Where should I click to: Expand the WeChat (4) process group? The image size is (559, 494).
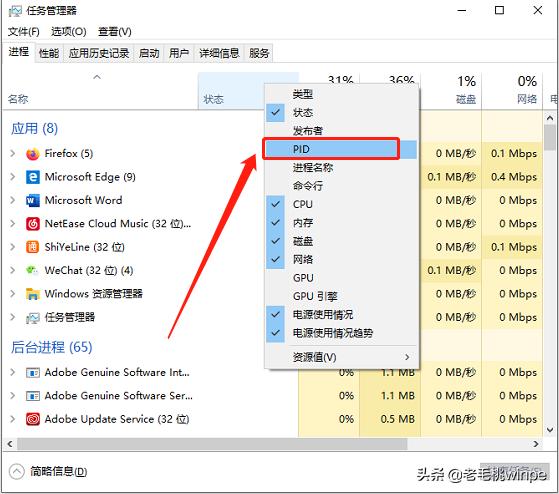coord(13,271)
